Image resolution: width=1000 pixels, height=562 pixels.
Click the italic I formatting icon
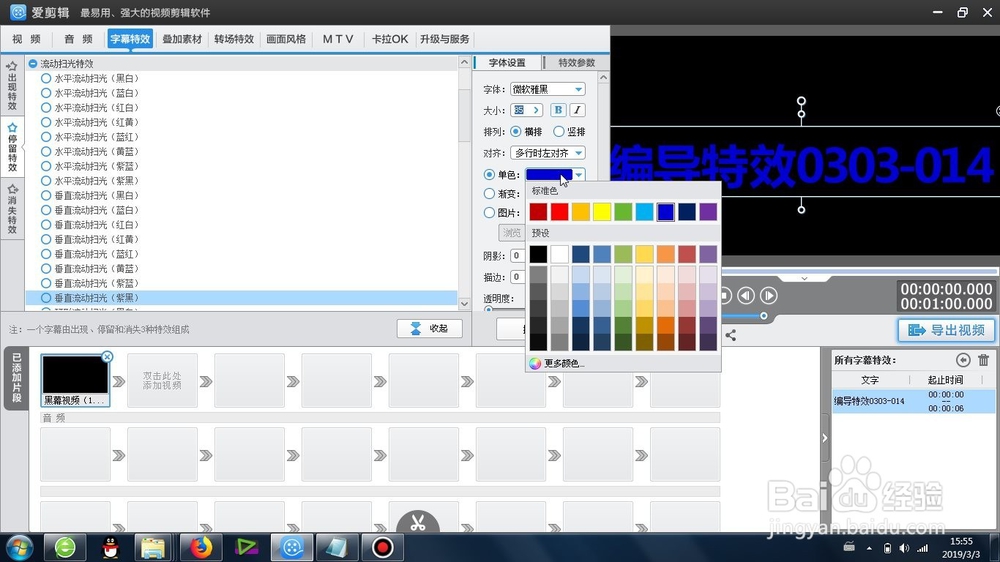pyautogui.click(x=577, y=110)
